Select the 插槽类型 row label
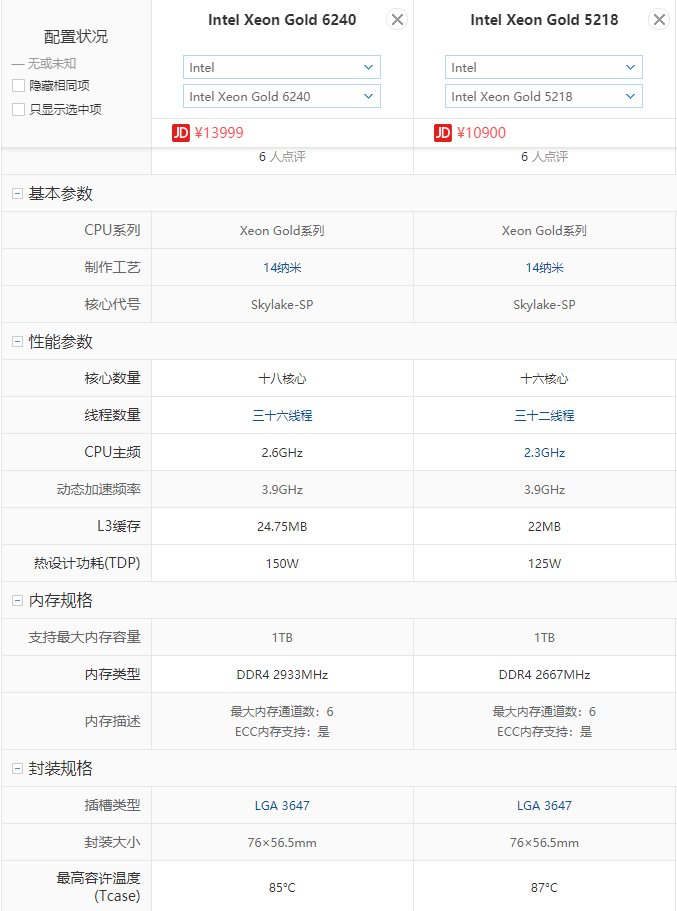Image resolution: width=677 pixels, height=911 pixels. point(112,805)
